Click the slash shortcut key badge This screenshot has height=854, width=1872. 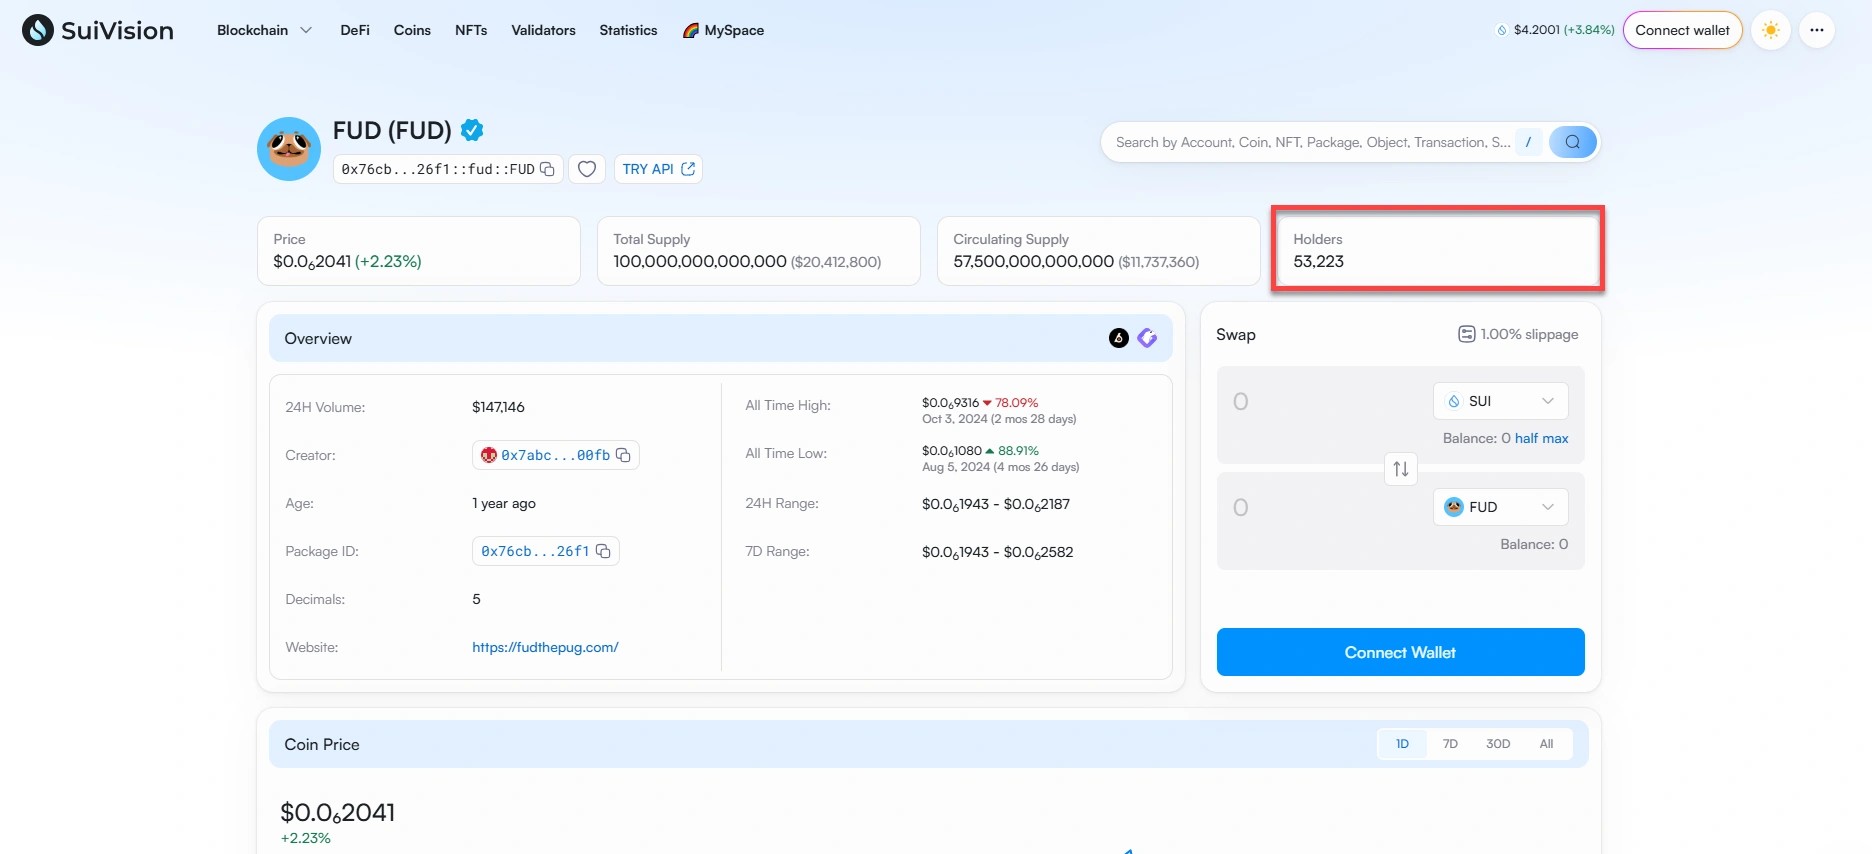[x=1528, y=142]
